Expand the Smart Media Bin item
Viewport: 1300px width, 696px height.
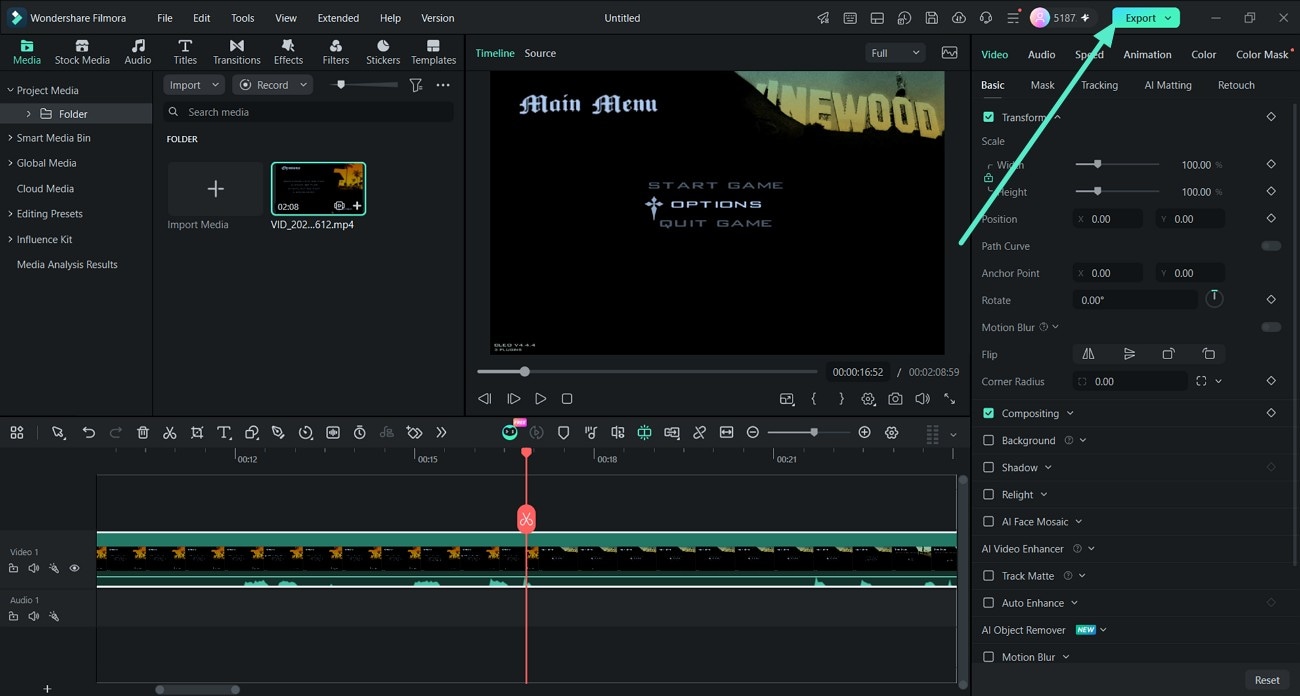click(x=10, y=138)
